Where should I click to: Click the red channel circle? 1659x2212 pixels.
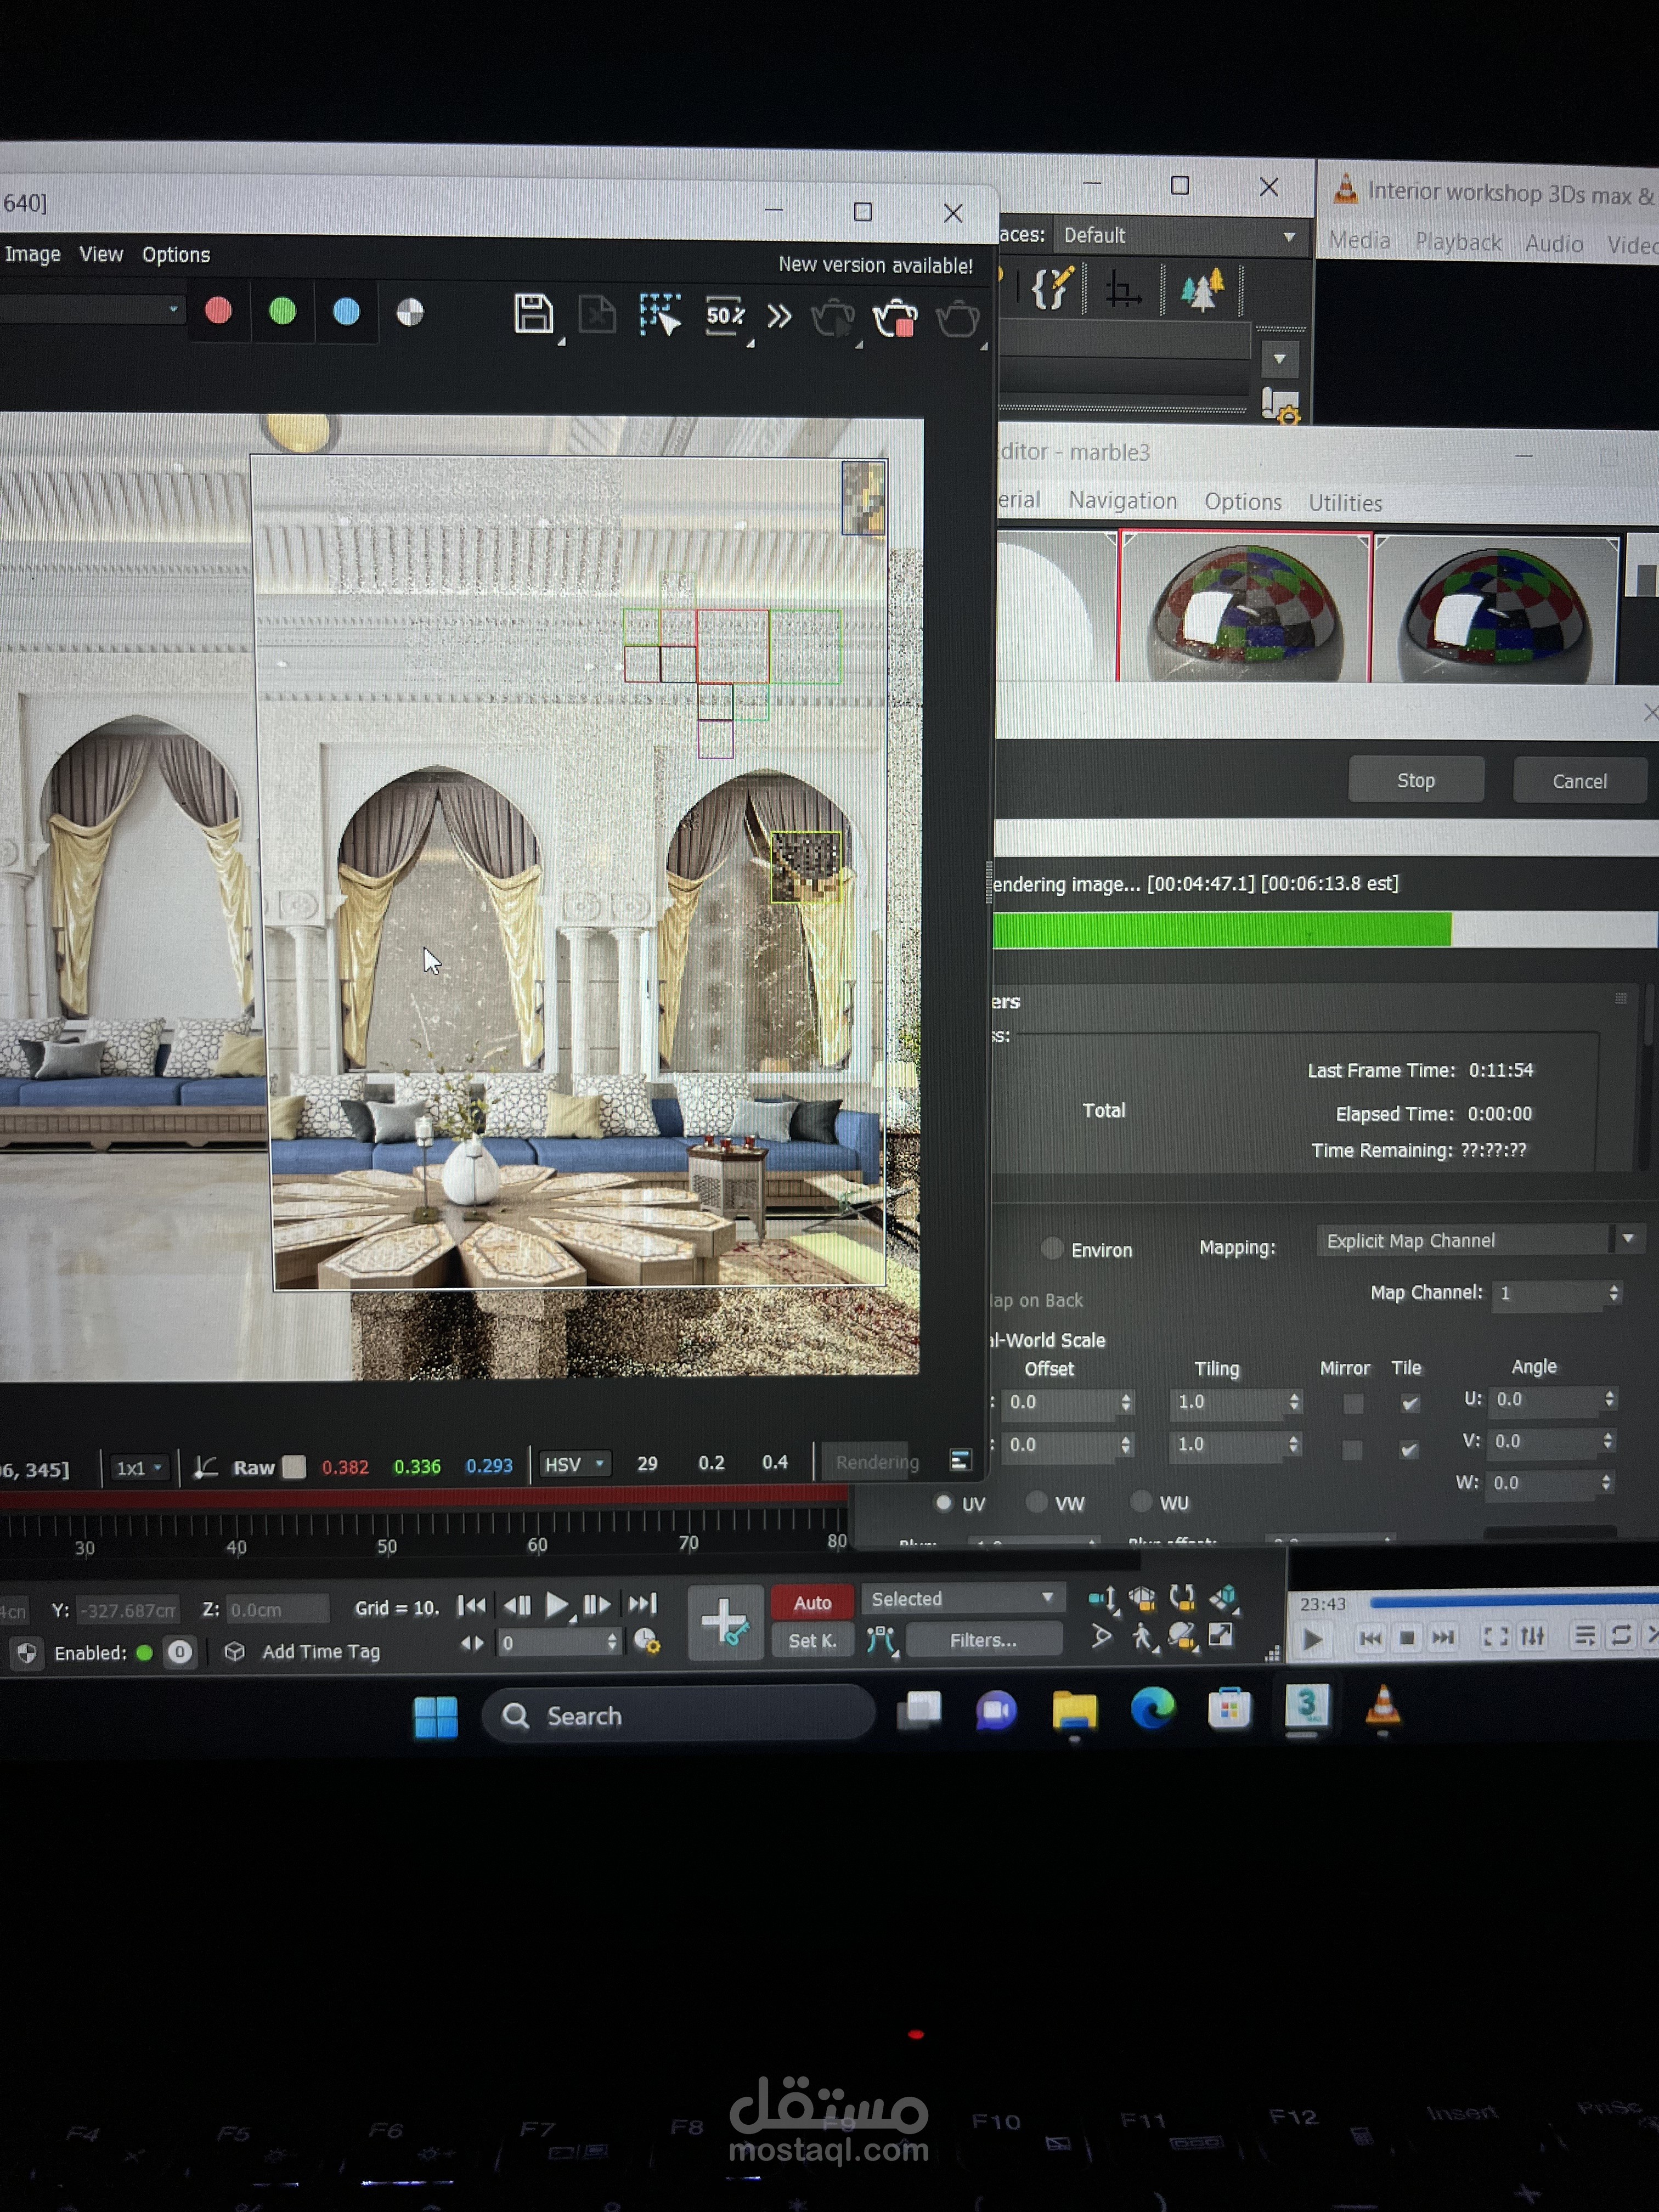(x=218, y=311)
